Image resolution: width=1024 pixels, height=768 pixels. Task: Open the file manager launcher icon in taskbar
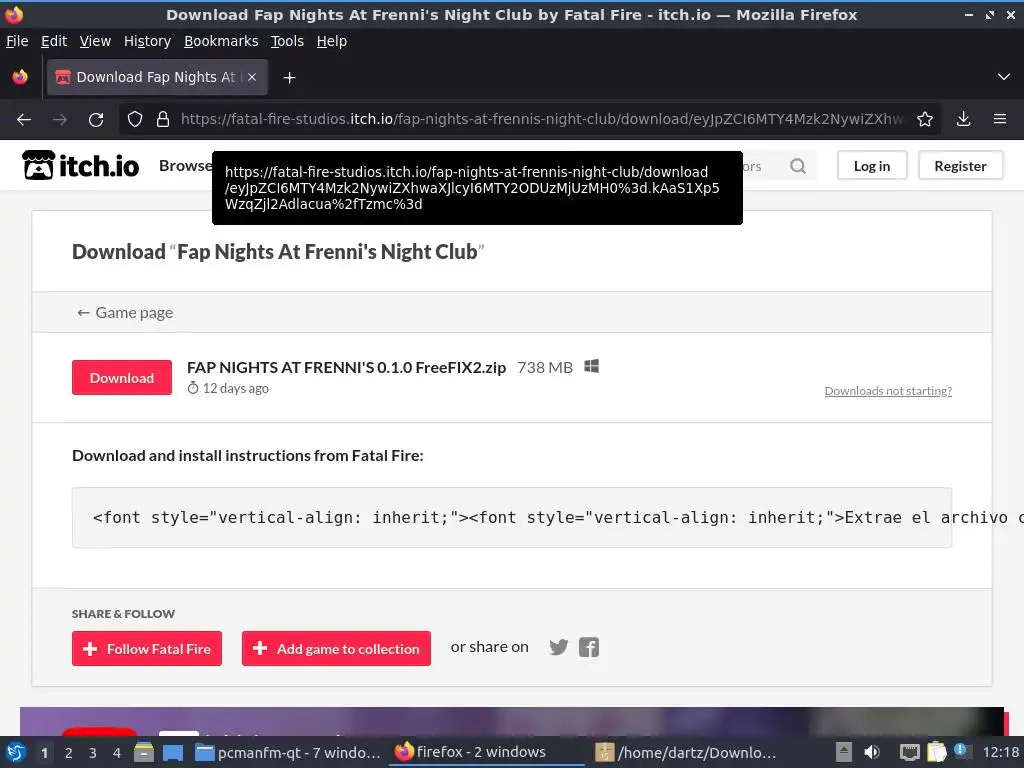pos(144,752)
